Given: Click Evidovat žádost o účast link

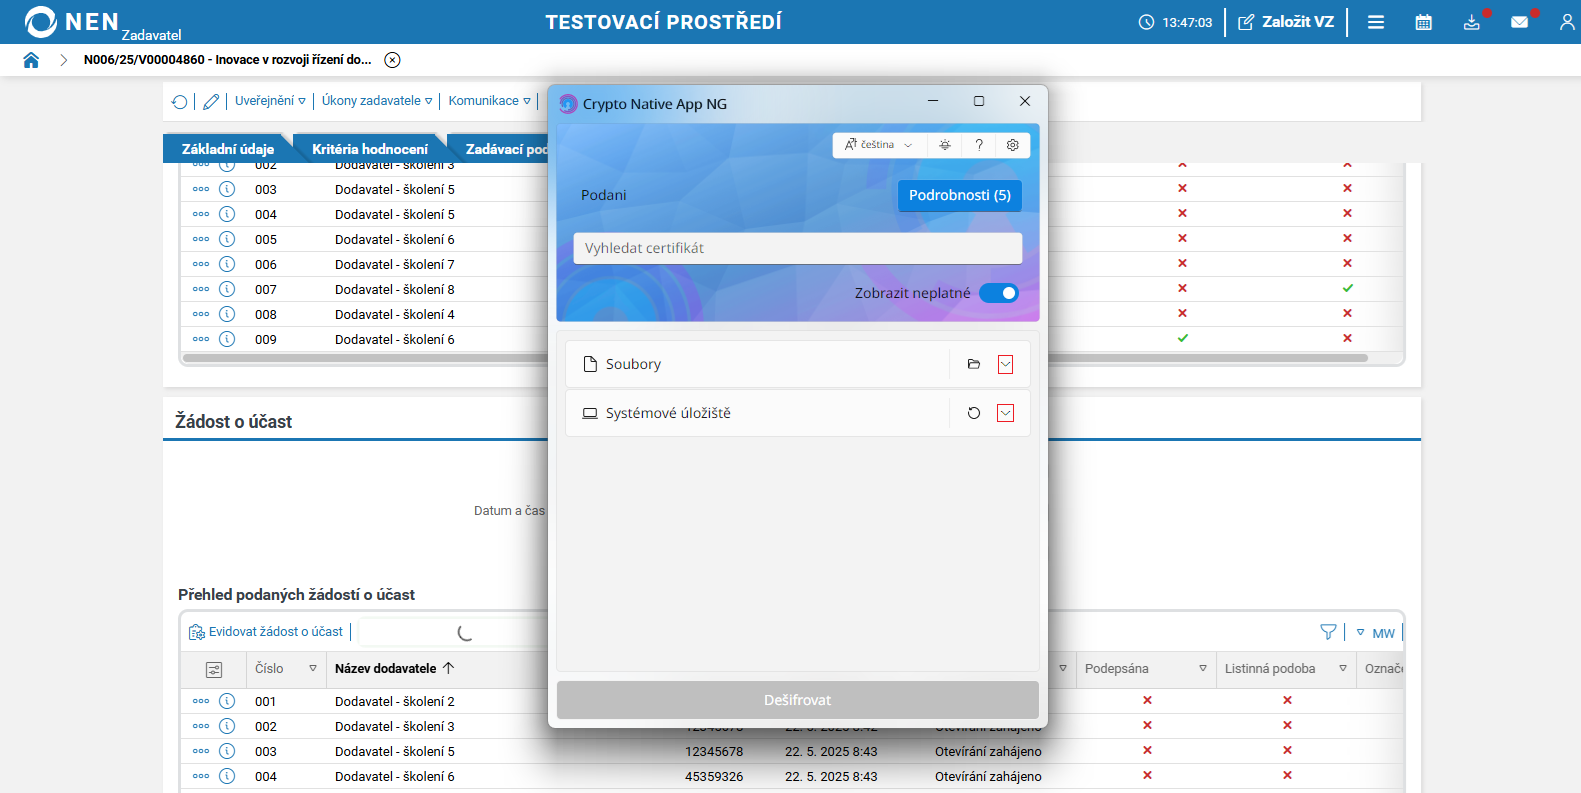Looking at the screenshot, I should [266, 632].
